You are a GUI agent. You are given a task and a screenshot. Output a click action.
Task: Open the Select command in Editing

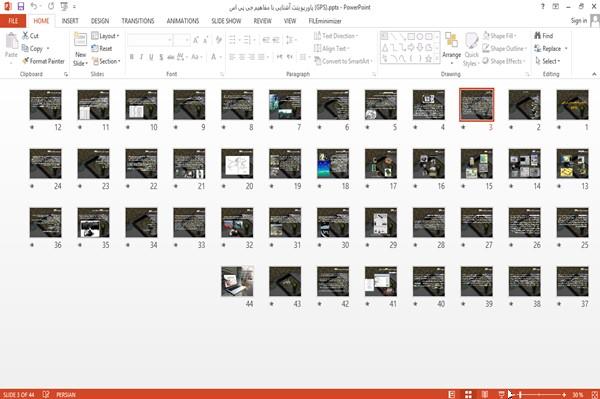548,61
